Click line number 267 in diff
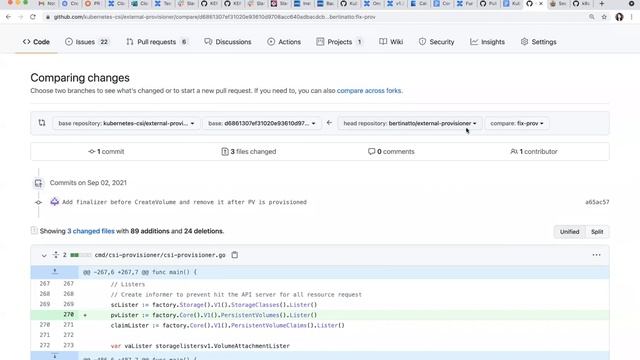This screenshot has height=360, width=640. [x=44, y=283]
